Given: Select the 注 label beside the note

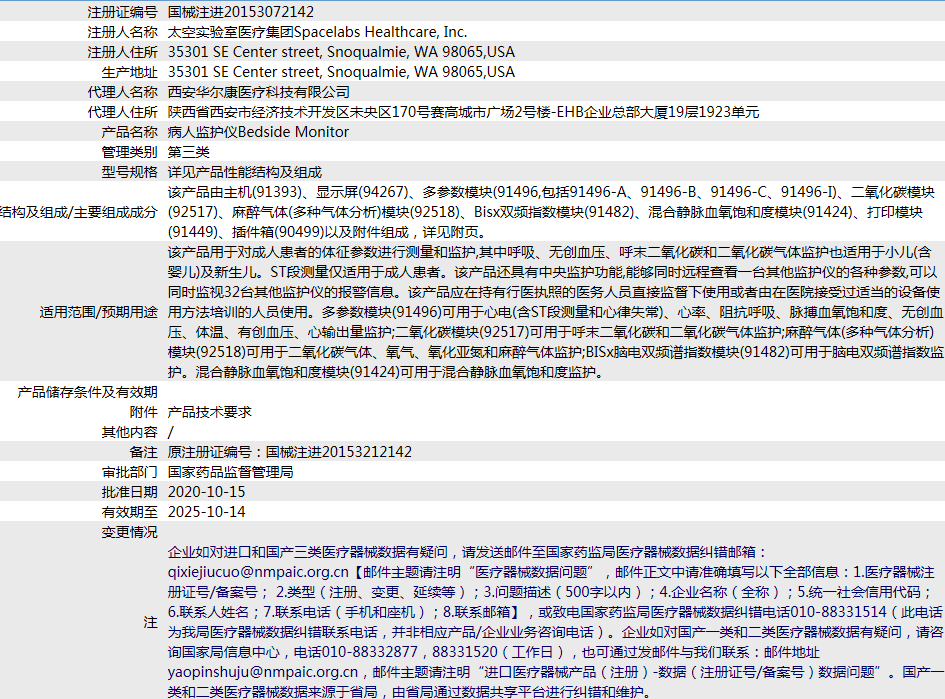Looking at the screenshot, I should (x=151, y=622).
